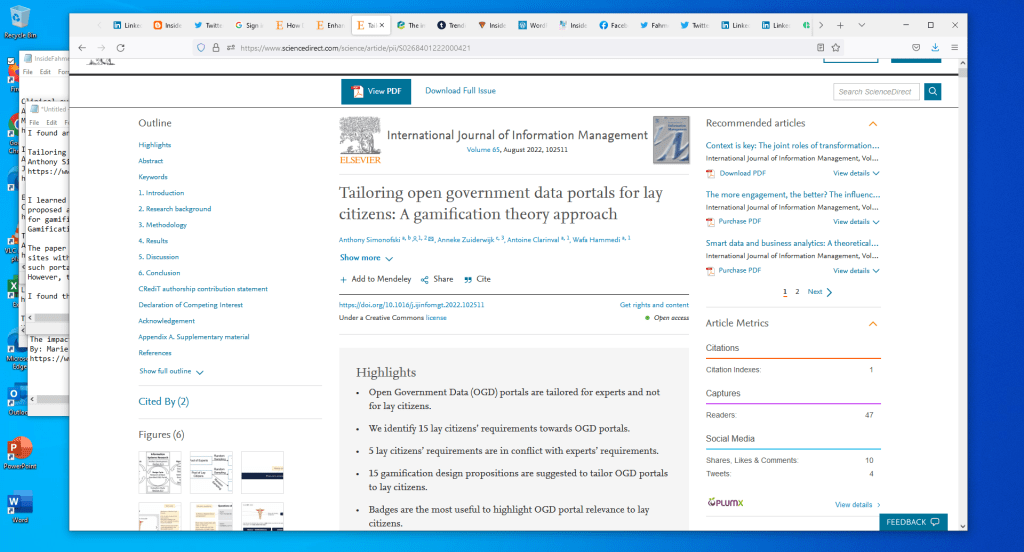This screenshot has width=1024, height=552.
Task: Bookmark this page with the star icon
Action: click(836, 47)
